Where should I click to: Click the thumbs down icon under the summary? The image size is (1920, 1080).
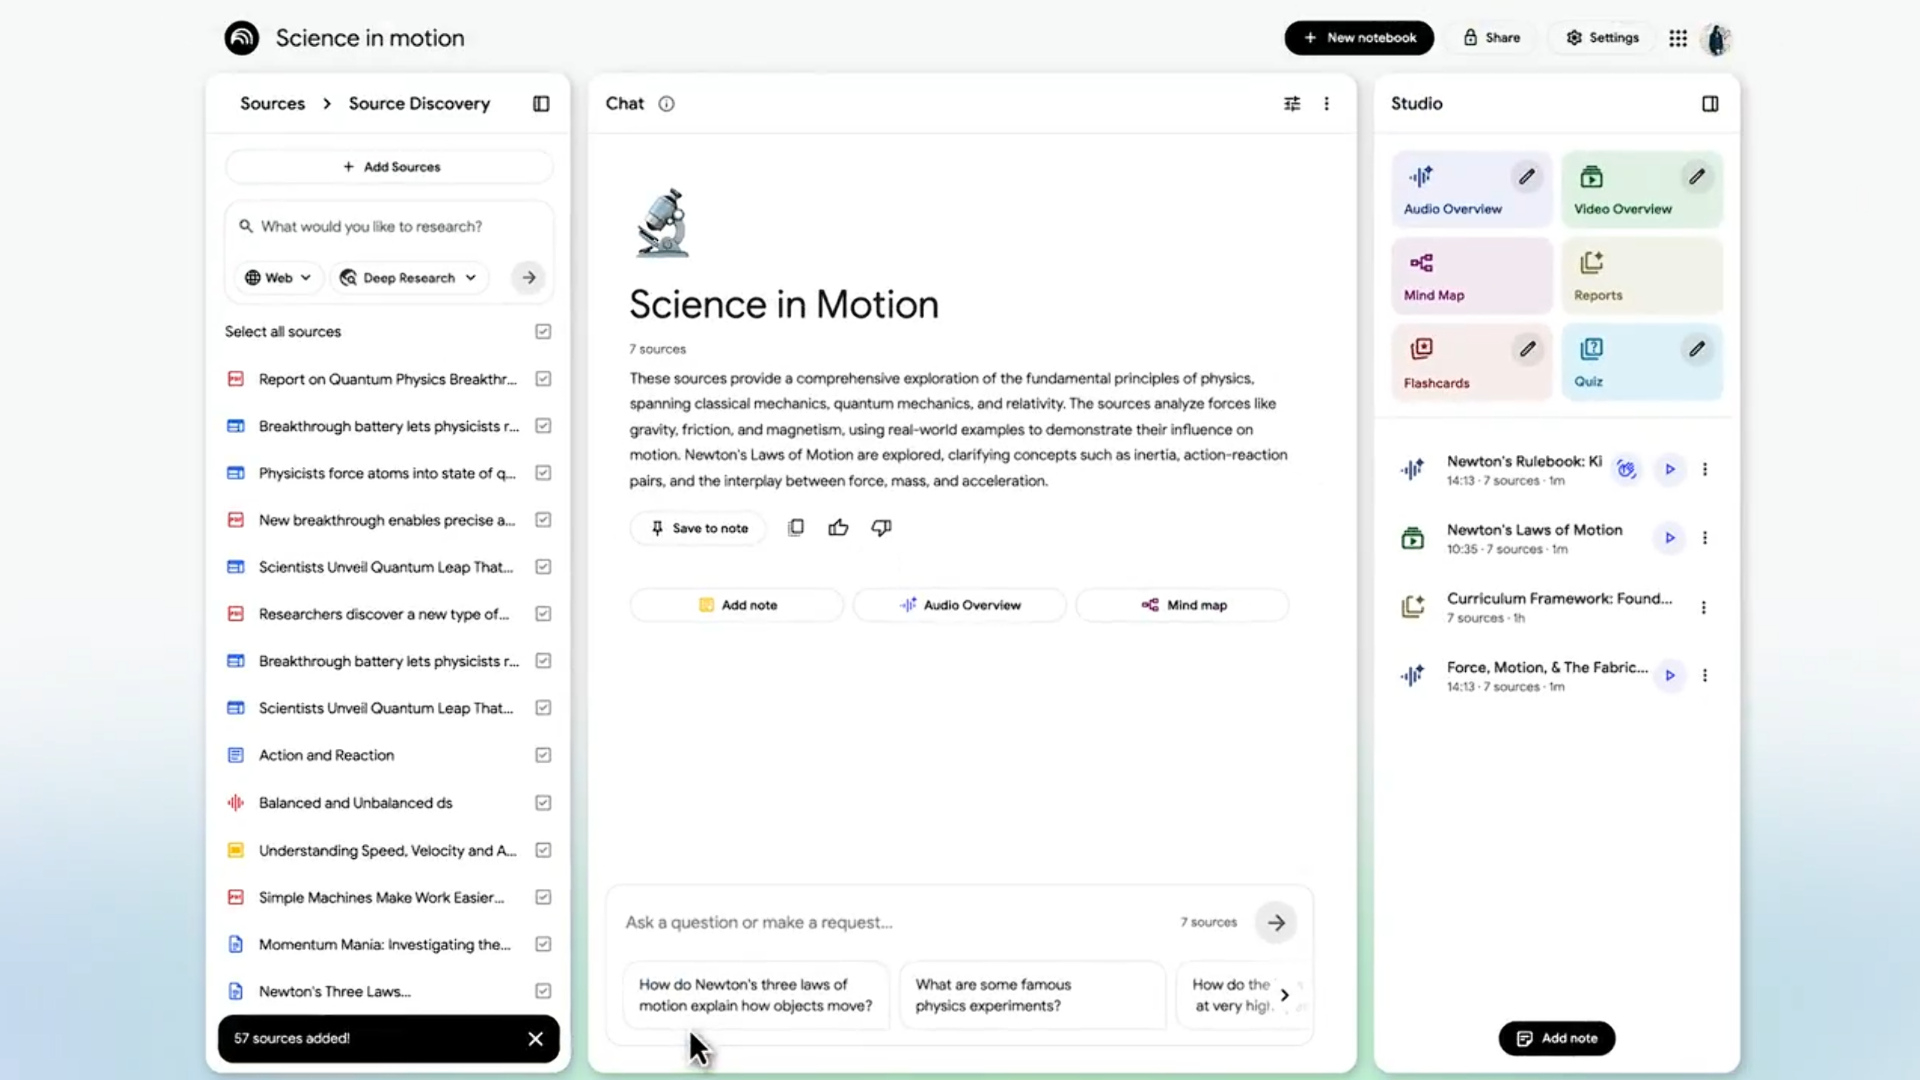881,528
